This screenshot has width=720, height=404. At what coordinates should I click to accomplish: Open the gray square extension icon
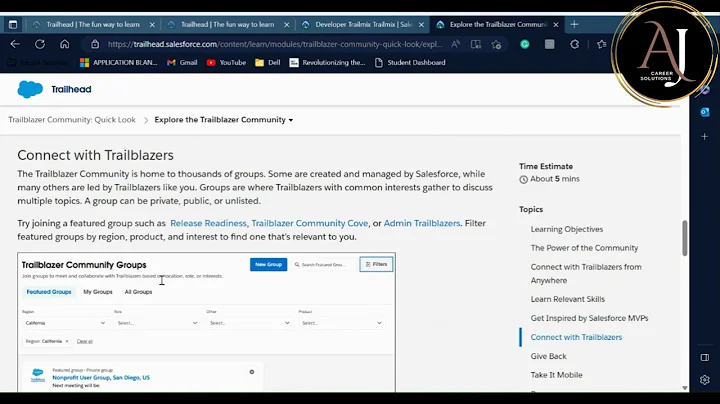click(550, 44)
